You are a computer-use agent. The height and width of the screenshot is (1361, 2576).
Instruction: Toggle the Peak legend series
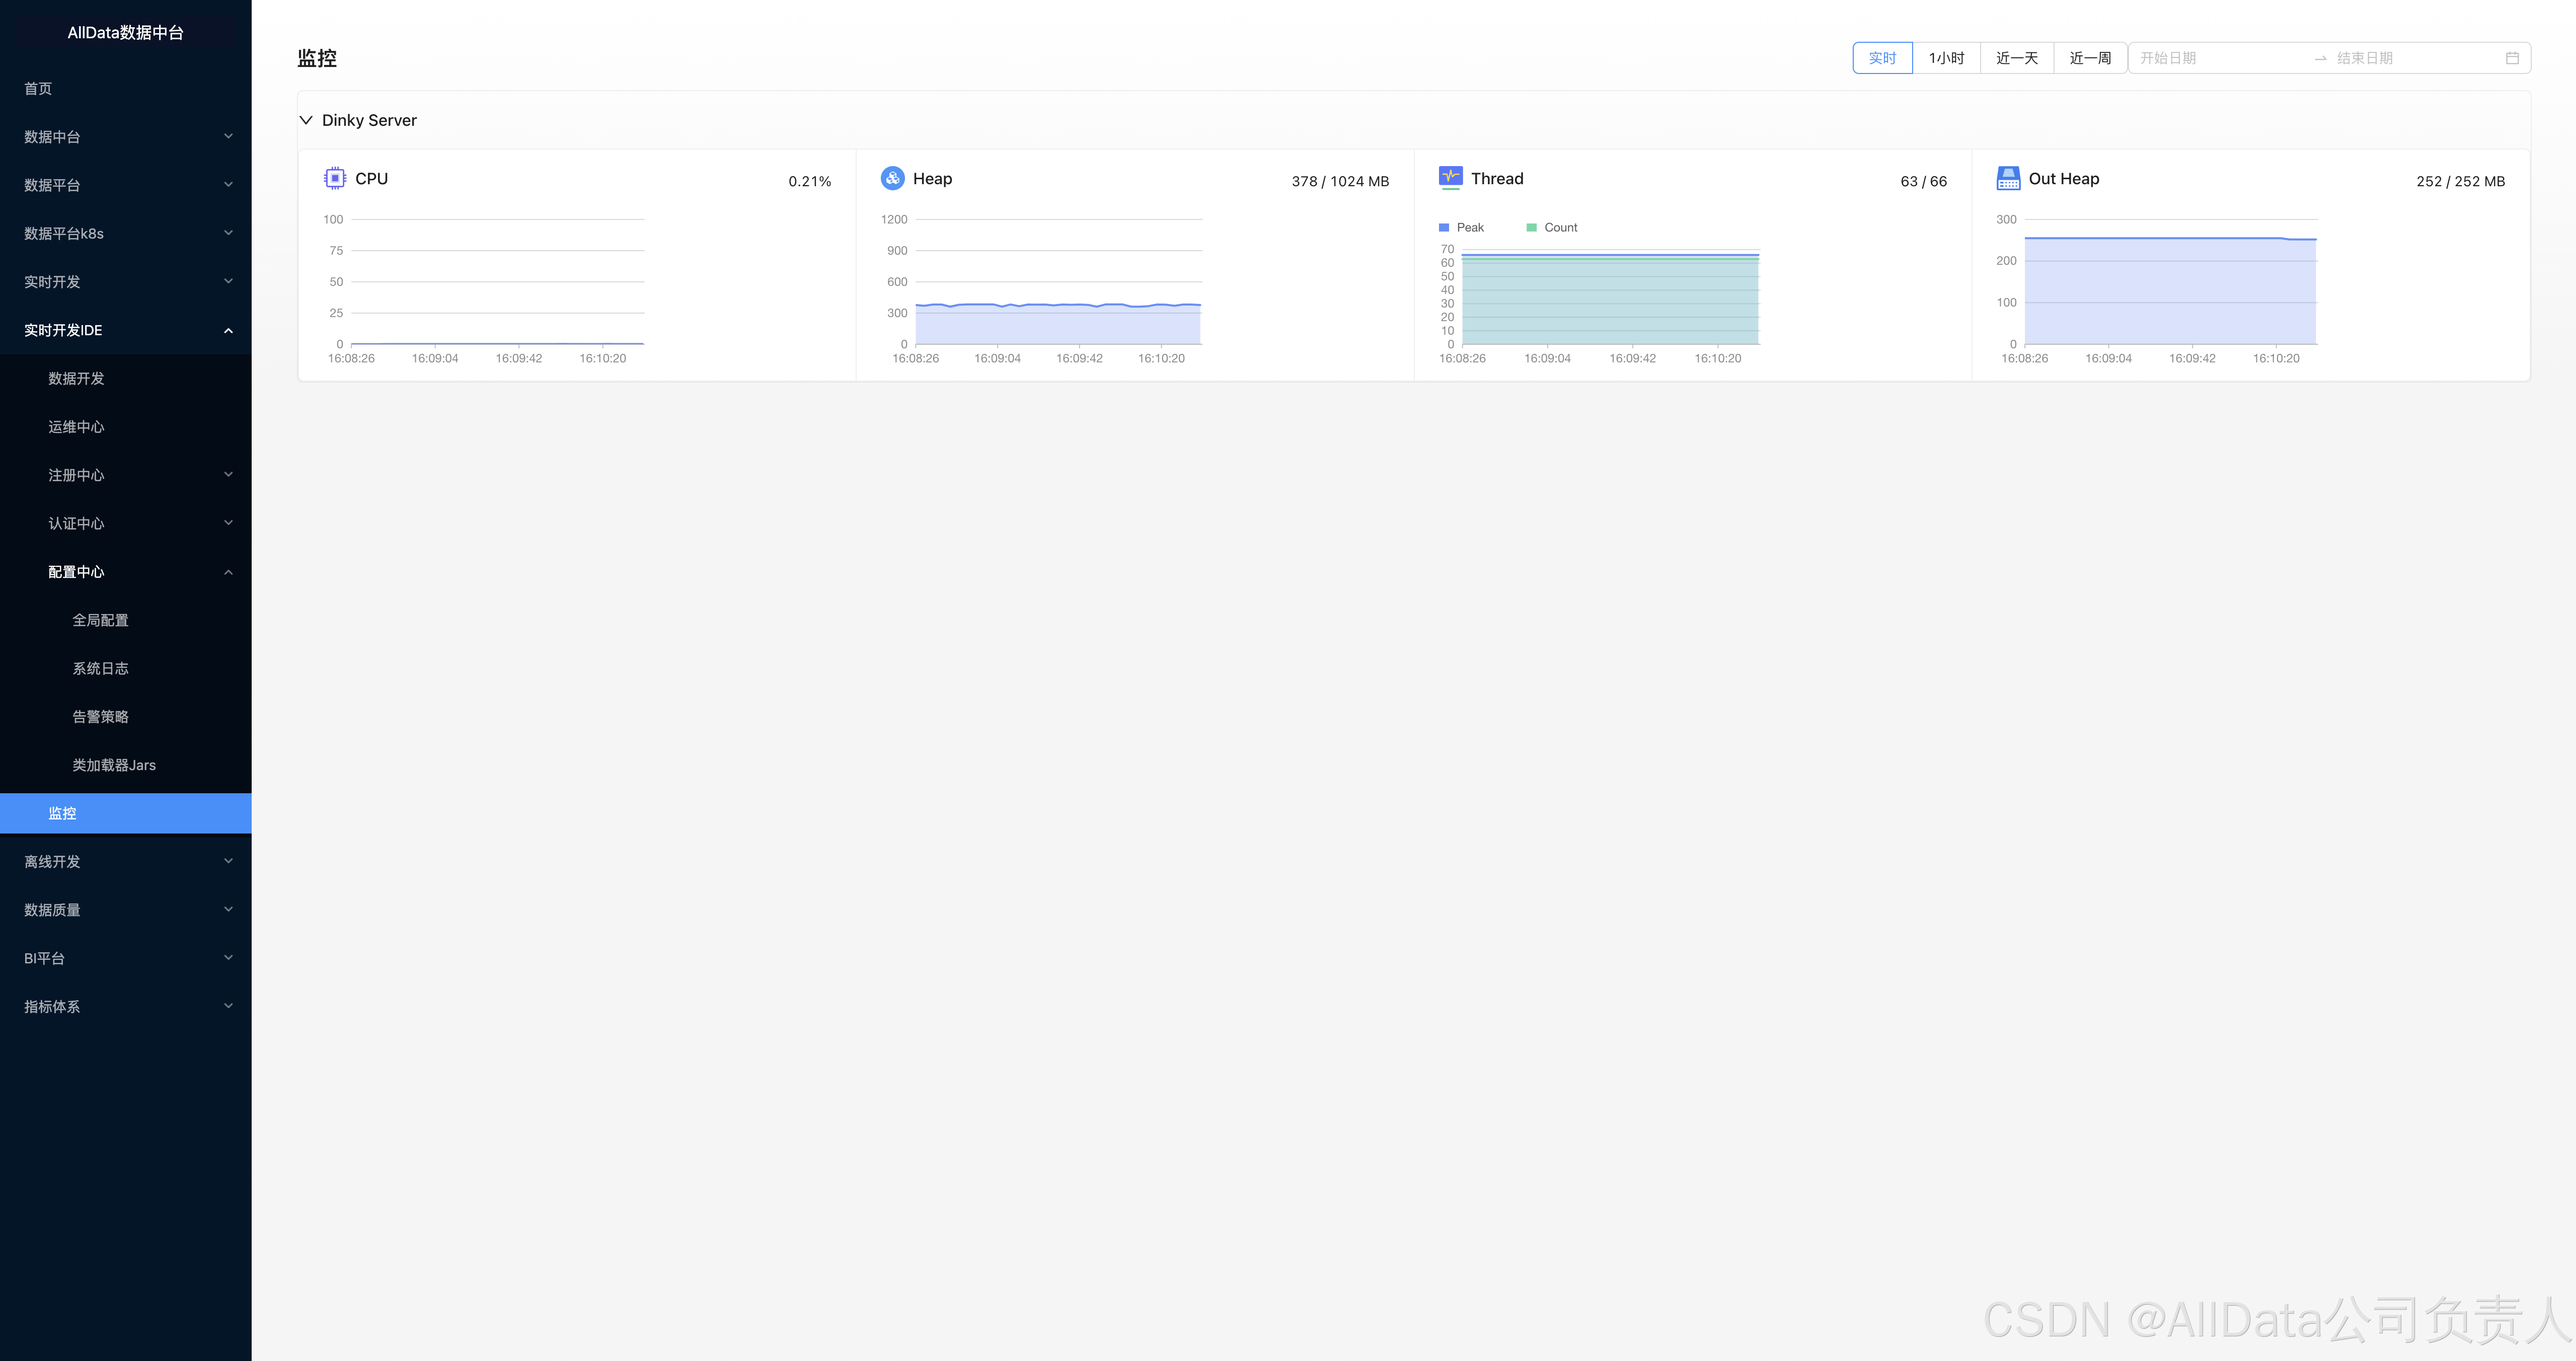(1461, 228)
